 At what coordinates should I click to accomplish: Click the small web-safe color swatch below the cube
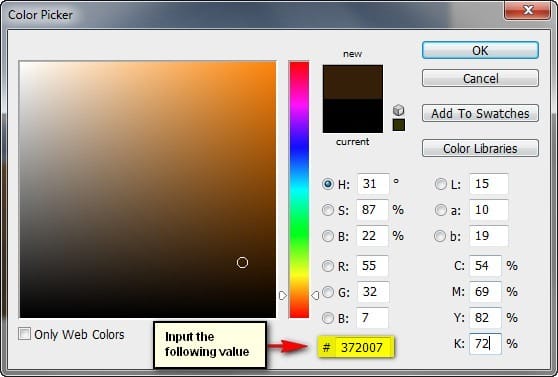pyautogui.click(x=399, y=125)
